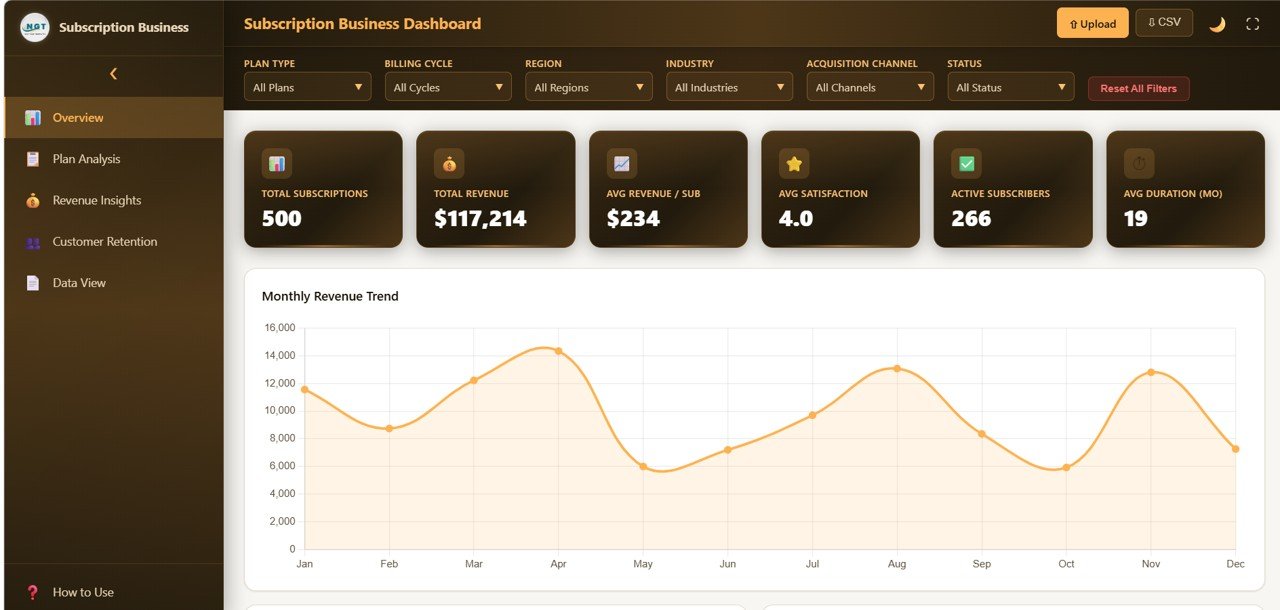Click the Total Subscriptions card icon

coord(275,163)
